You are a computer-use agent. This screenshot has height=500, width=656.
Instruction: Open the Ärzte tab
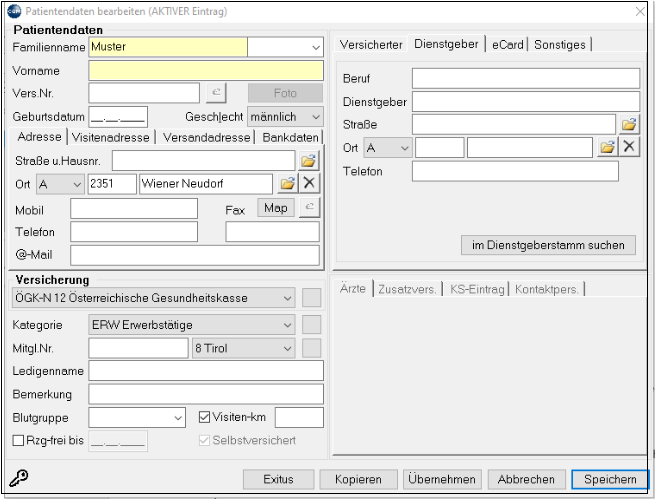pos(353,288)
